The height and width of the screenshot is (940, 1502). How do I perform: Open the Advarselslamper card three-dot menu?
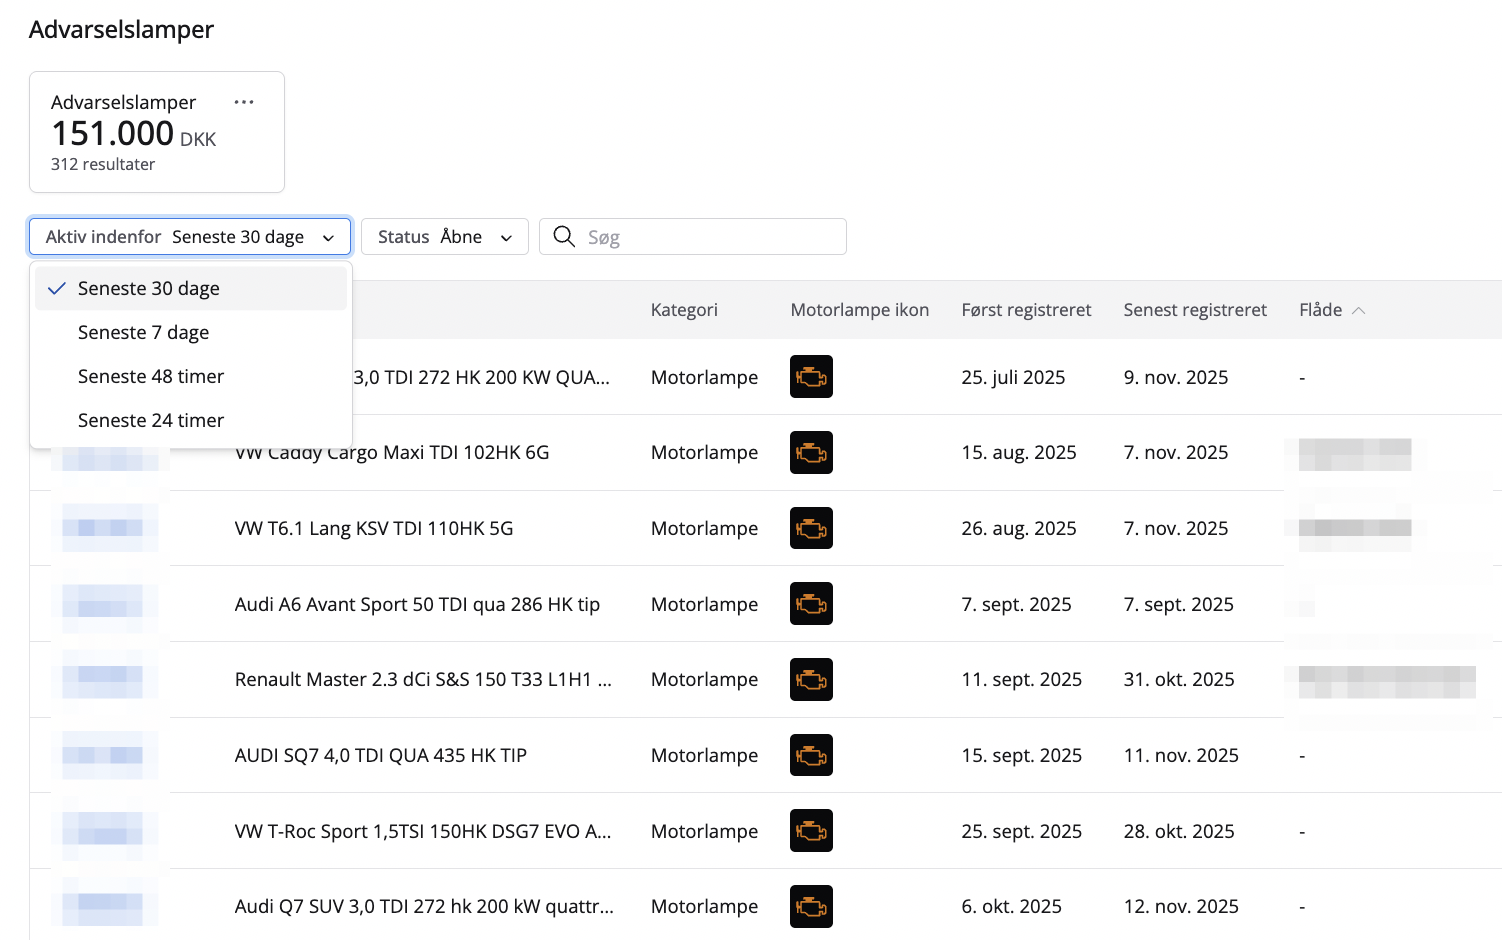click(243, 102)
